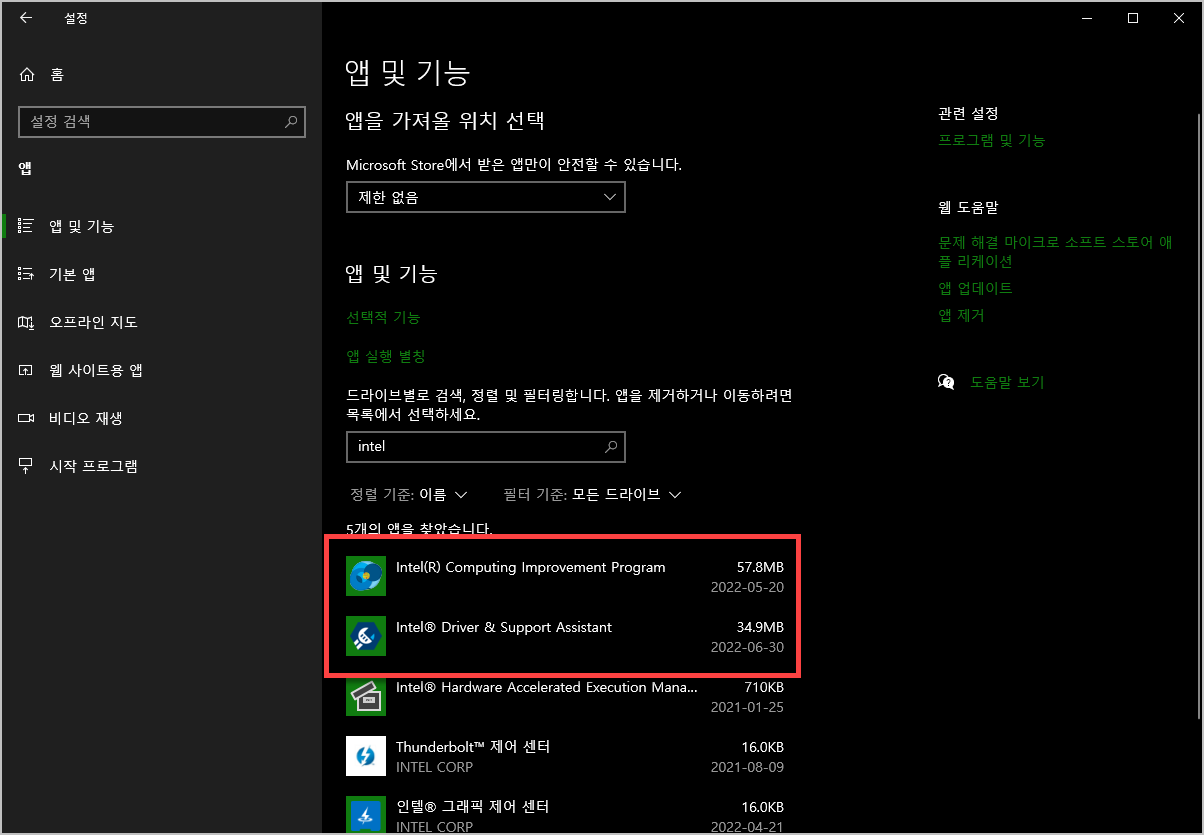Screen dimensions: 1204x835
Task: Click the 도움말 보기 link
Action: (1007, 382)
